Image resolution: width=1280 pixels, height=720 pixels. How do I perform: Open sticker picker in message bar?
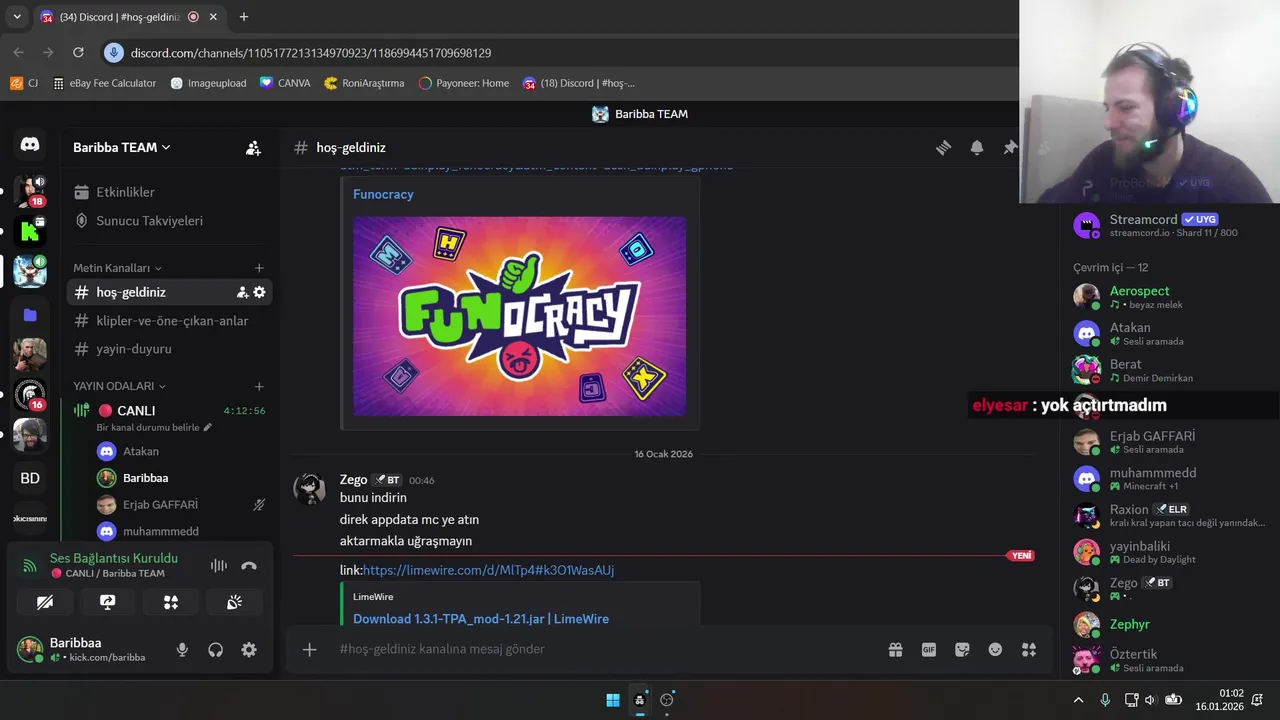pyautogui.click(x=962, y=650)
